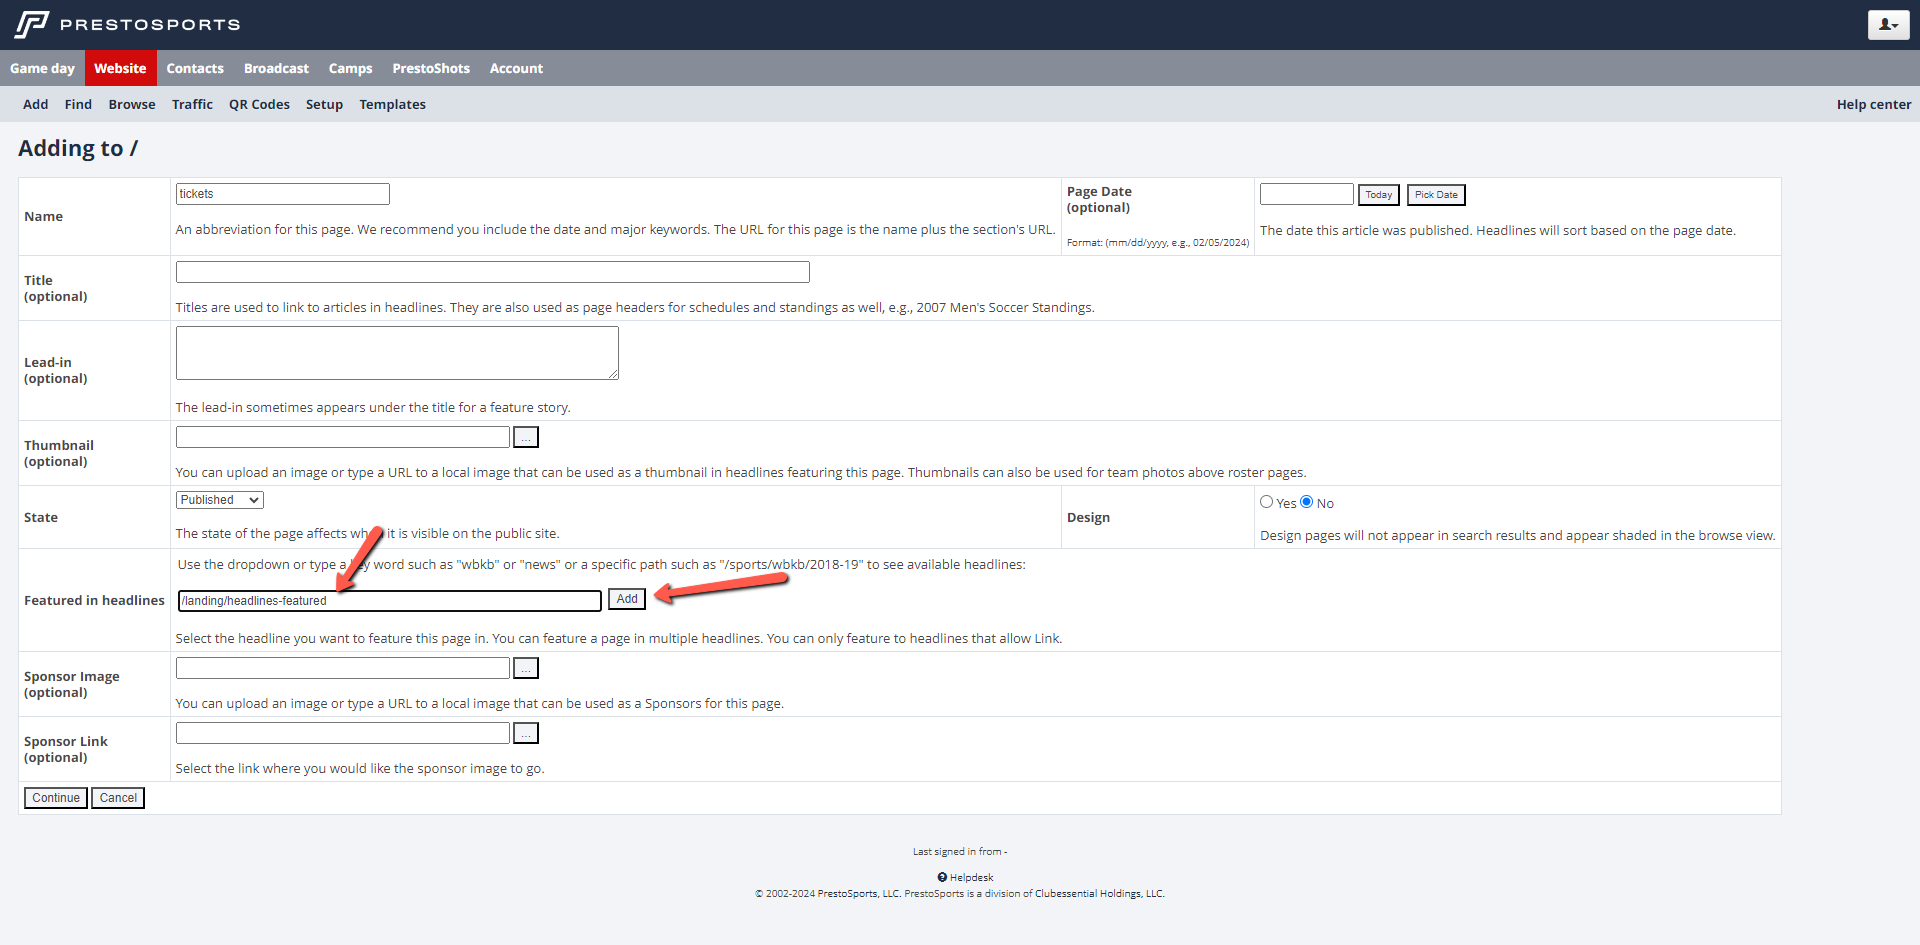
Task: Open the Pick Date calendar button
Action: 1435,195
